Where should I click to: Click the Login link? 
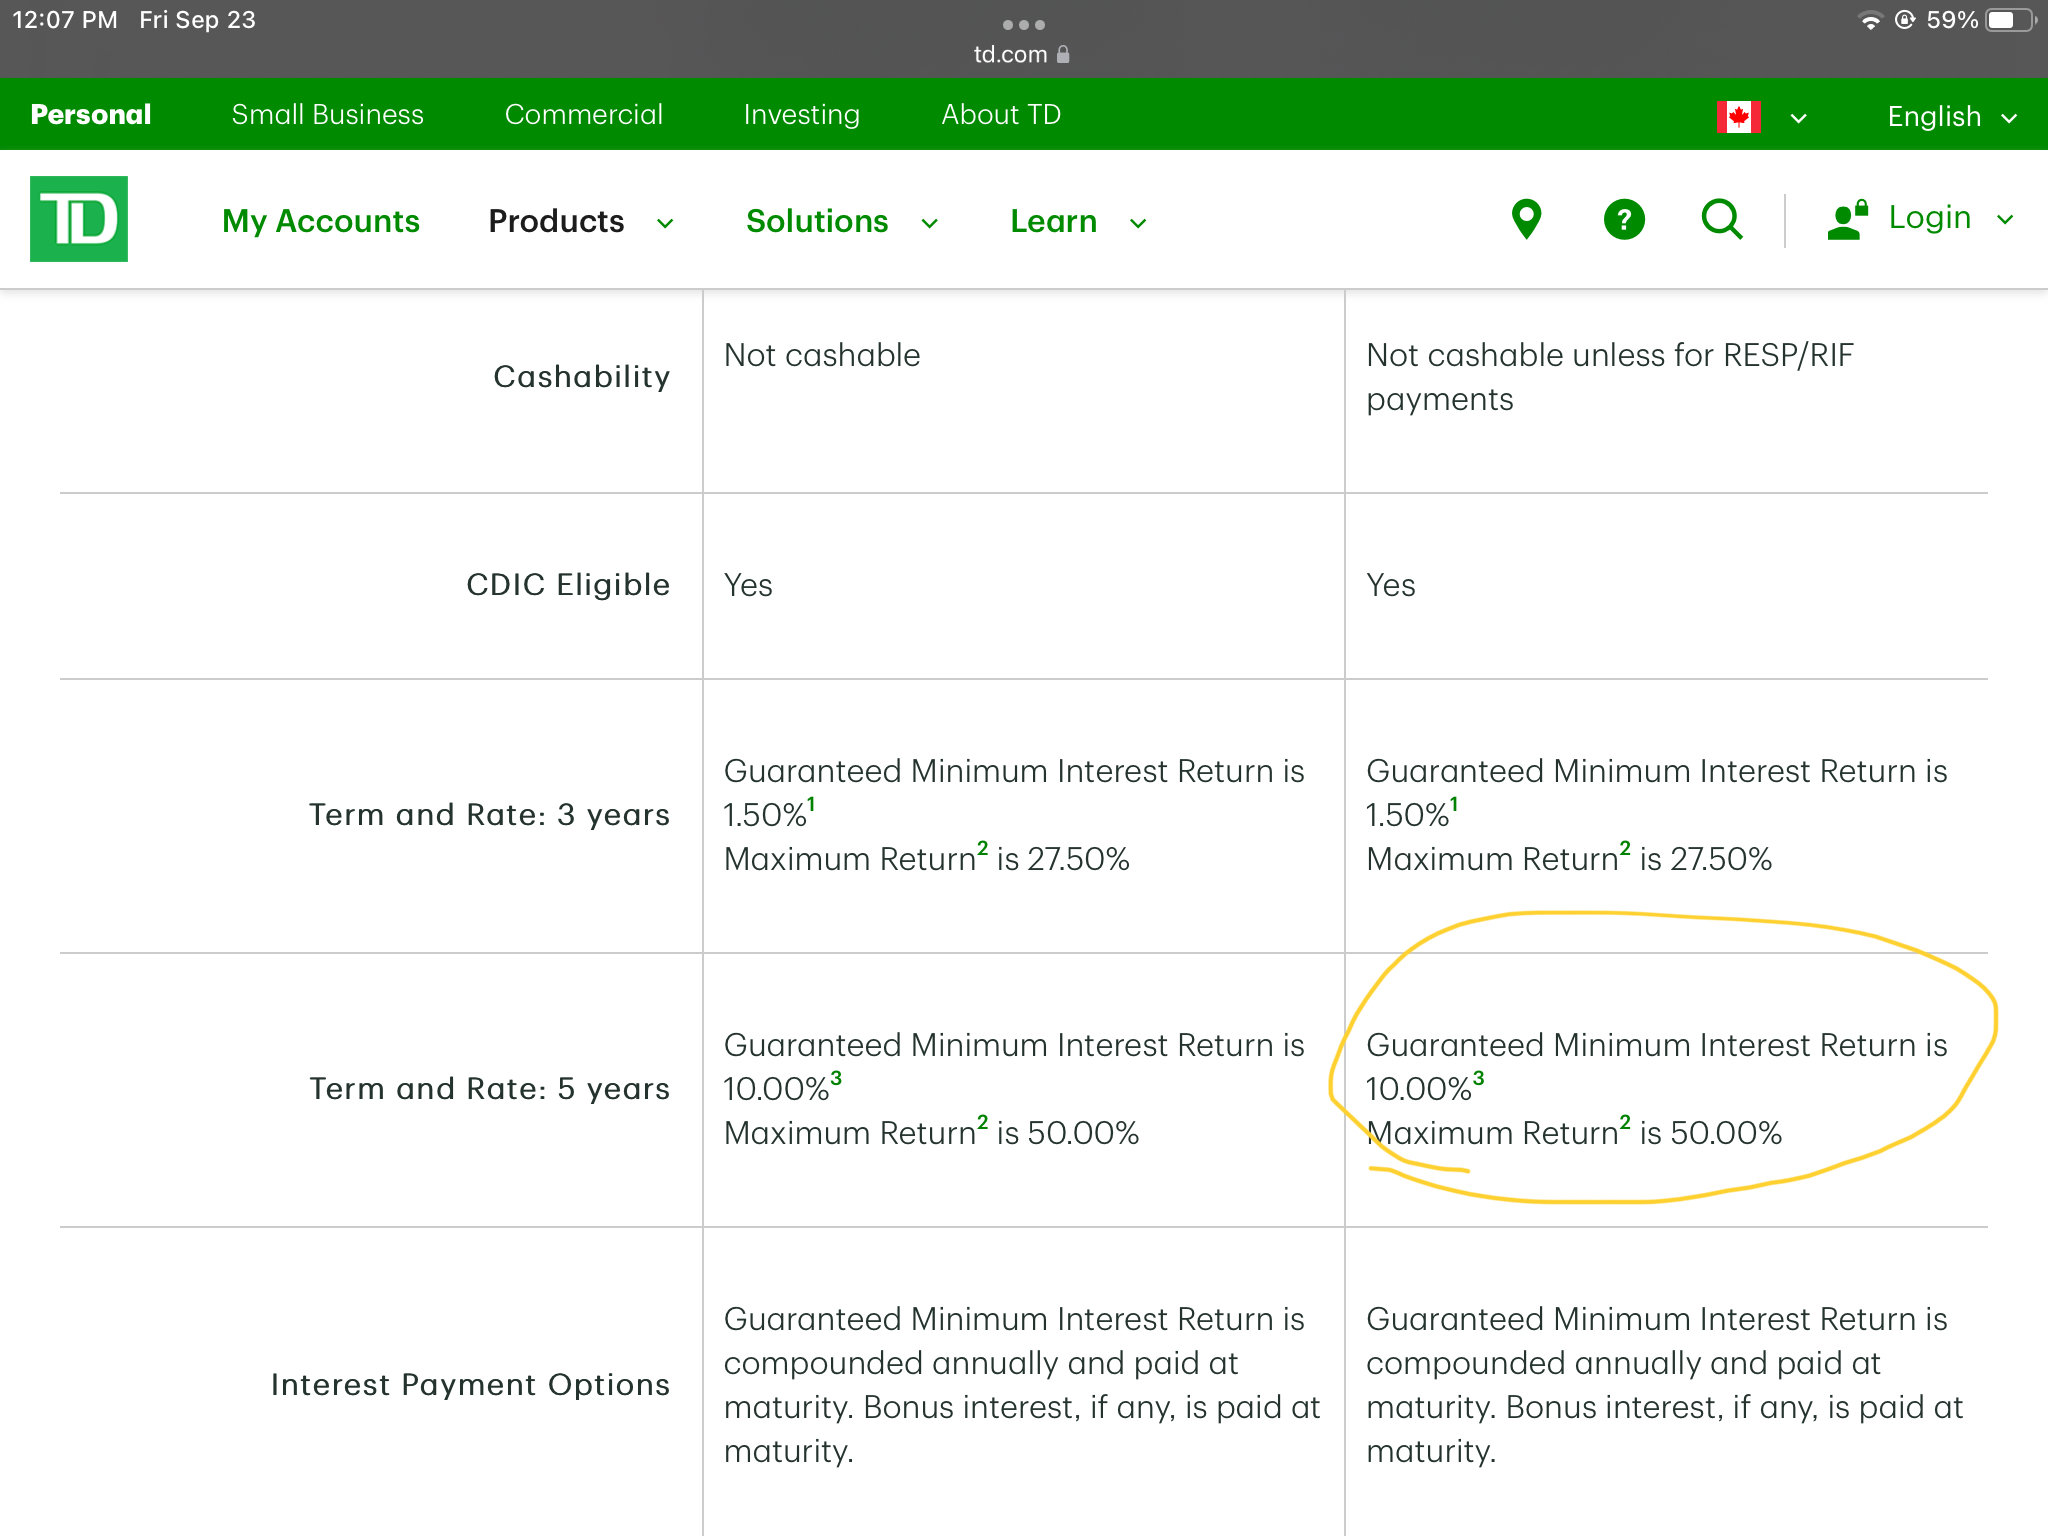(1929, 217)
